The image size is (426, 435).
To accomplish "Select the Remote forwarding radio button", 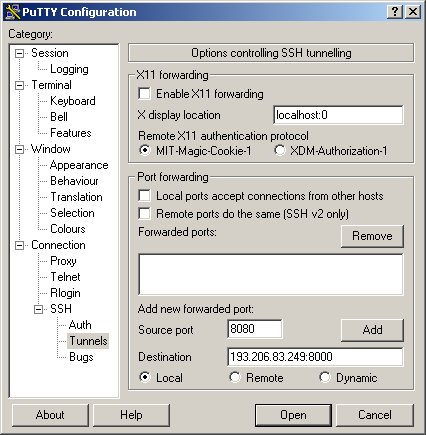I will point(235,377).
